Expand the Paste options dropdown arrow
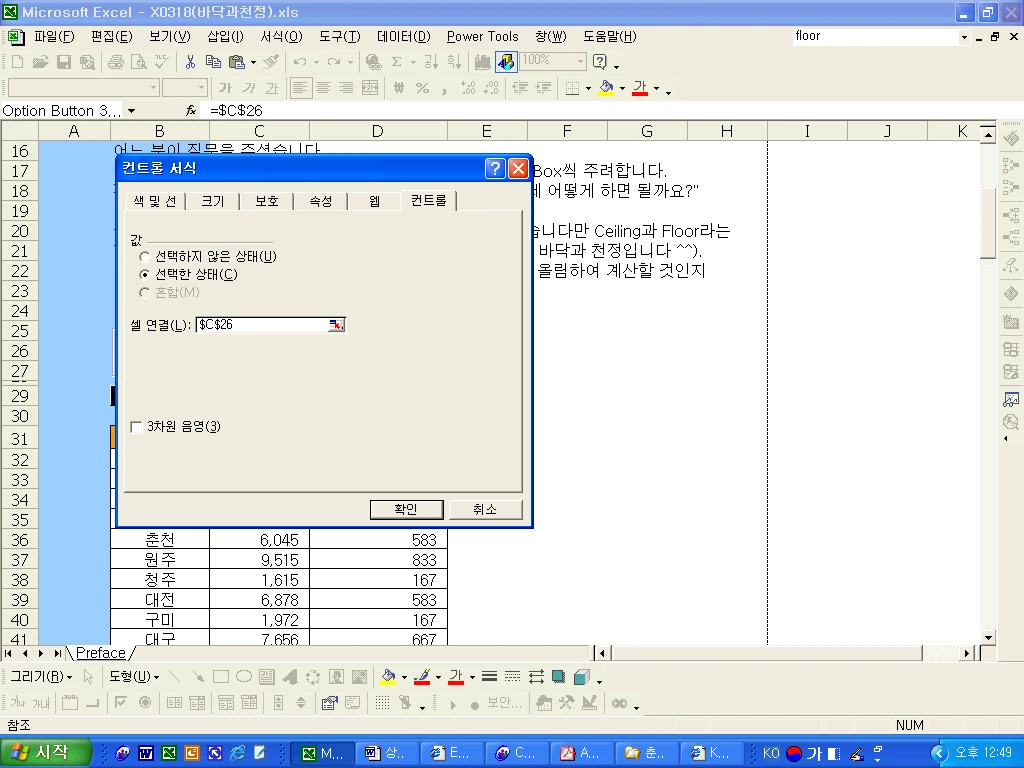Screen dimensions: 1024x768 coord(253,63)
